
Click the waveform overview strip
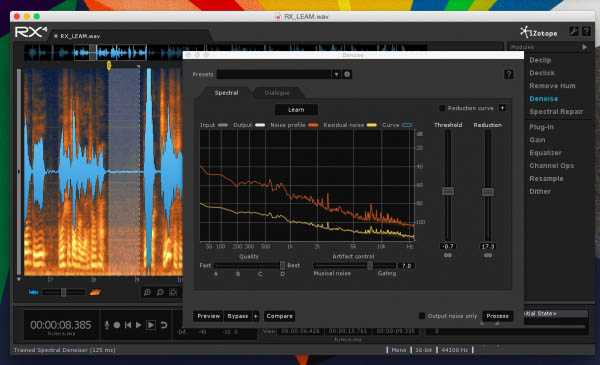[226, 52]
